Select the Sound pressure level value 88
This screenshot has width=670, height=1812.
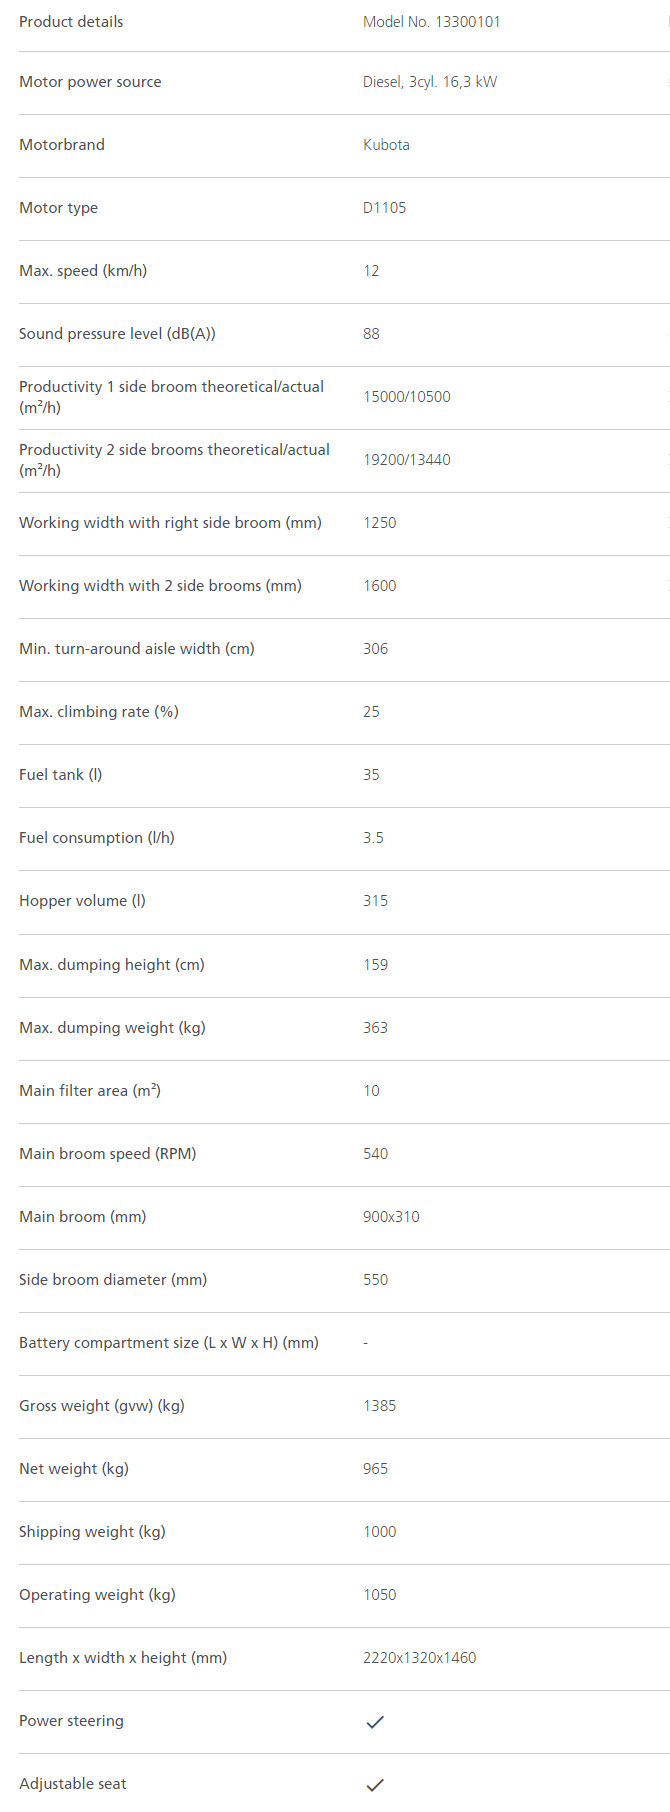coord(371,334)
